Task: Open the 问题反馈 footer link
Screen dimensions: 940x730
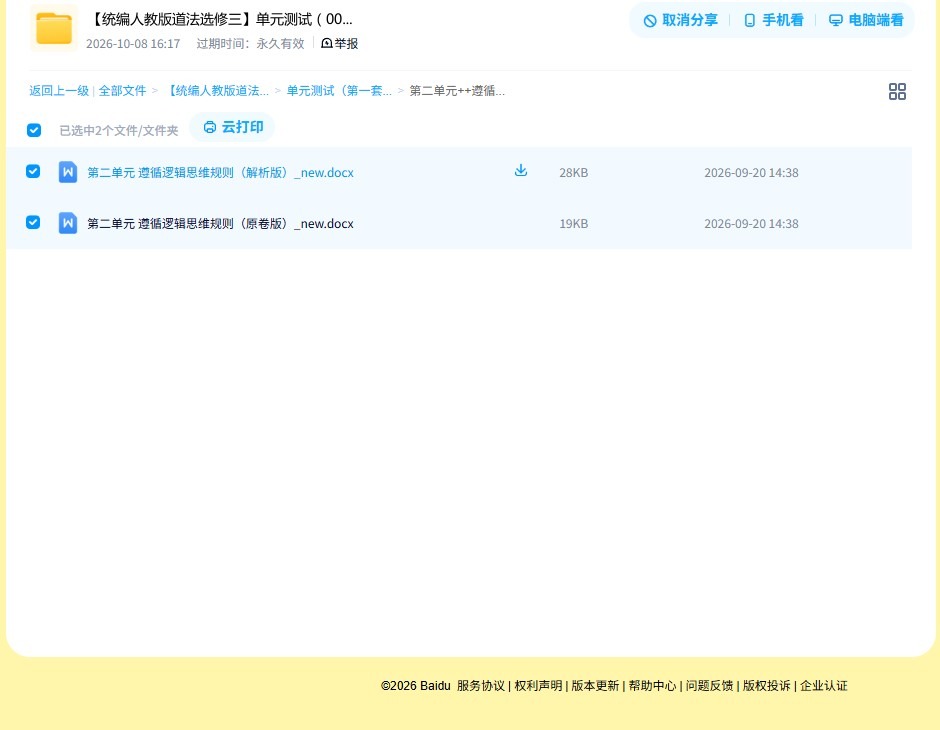Action: click(x=710, y=686)
